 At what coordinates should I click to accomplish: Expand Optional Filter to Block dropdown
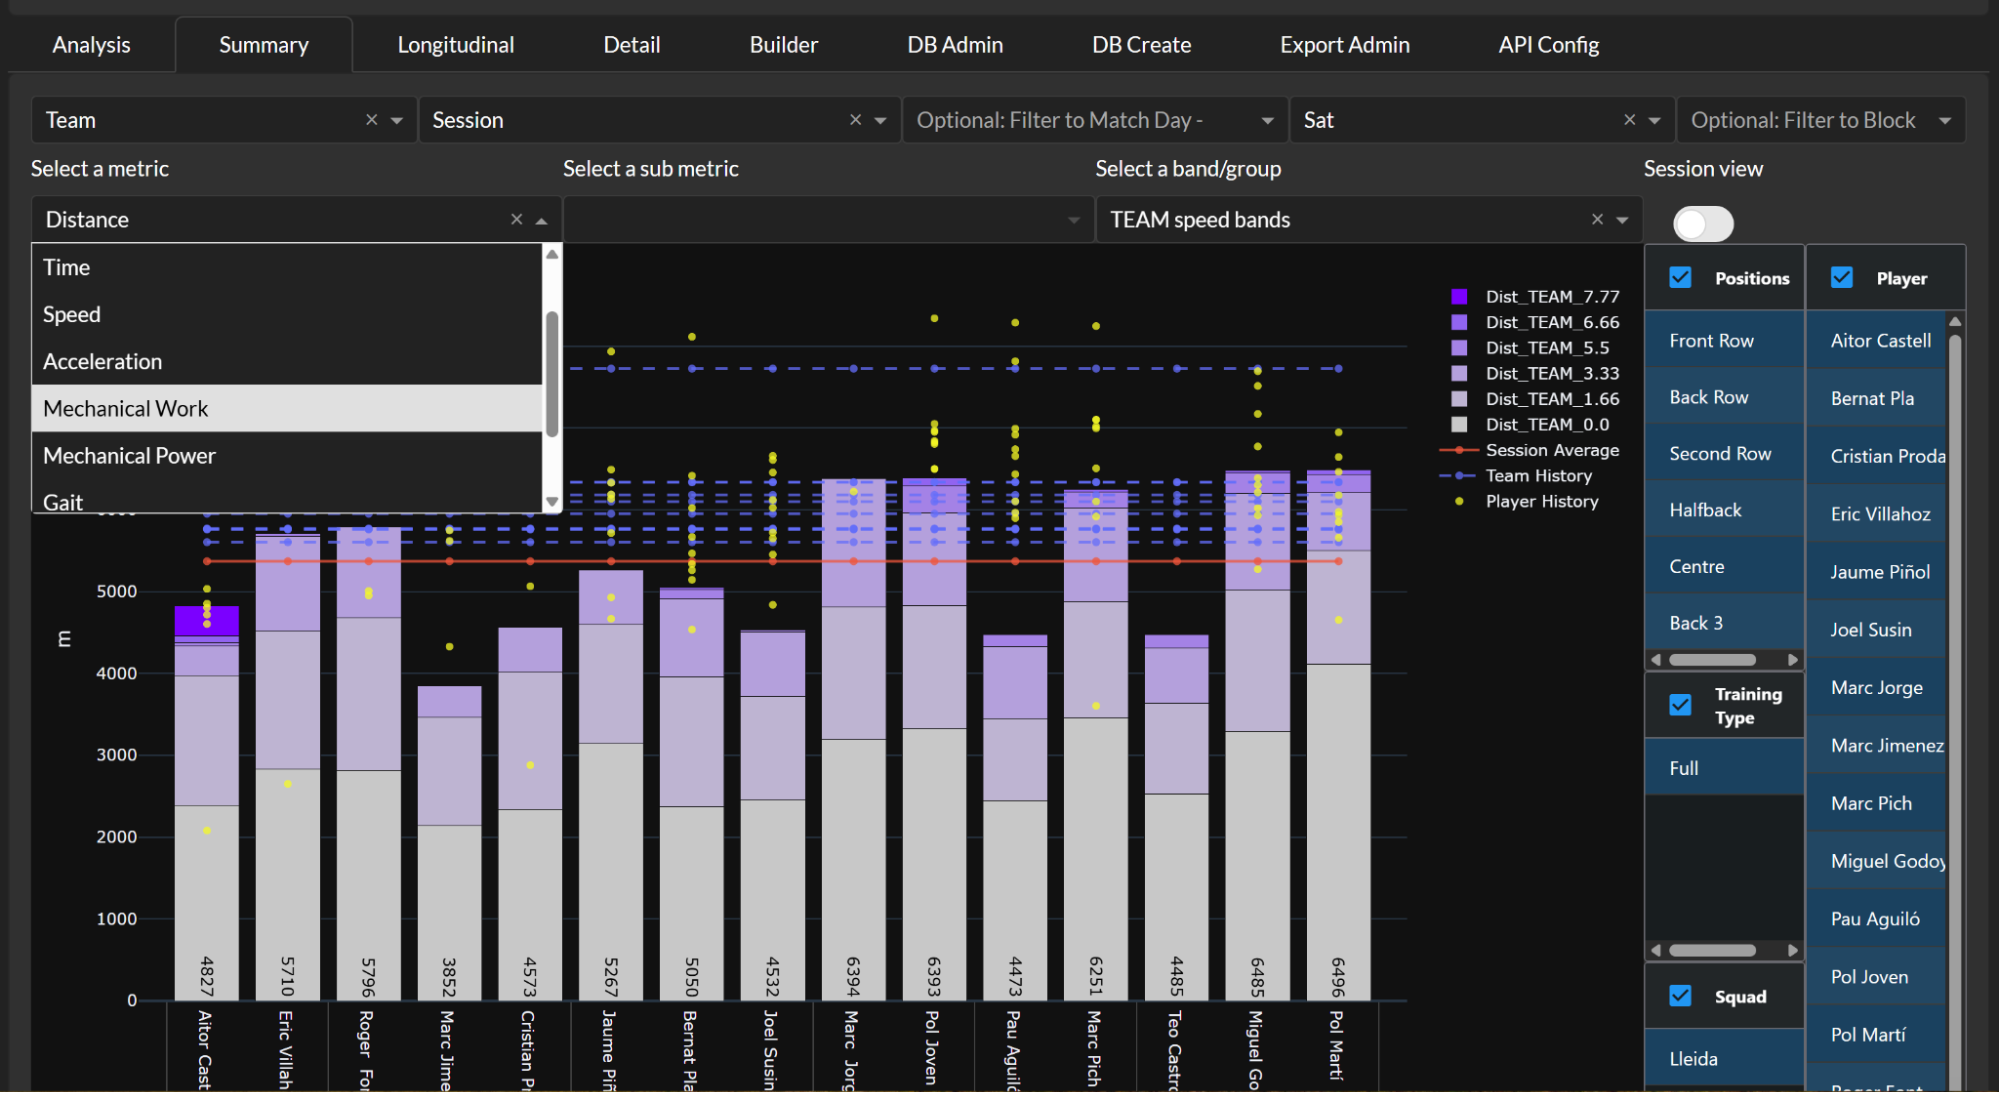tap(1945, 120)
